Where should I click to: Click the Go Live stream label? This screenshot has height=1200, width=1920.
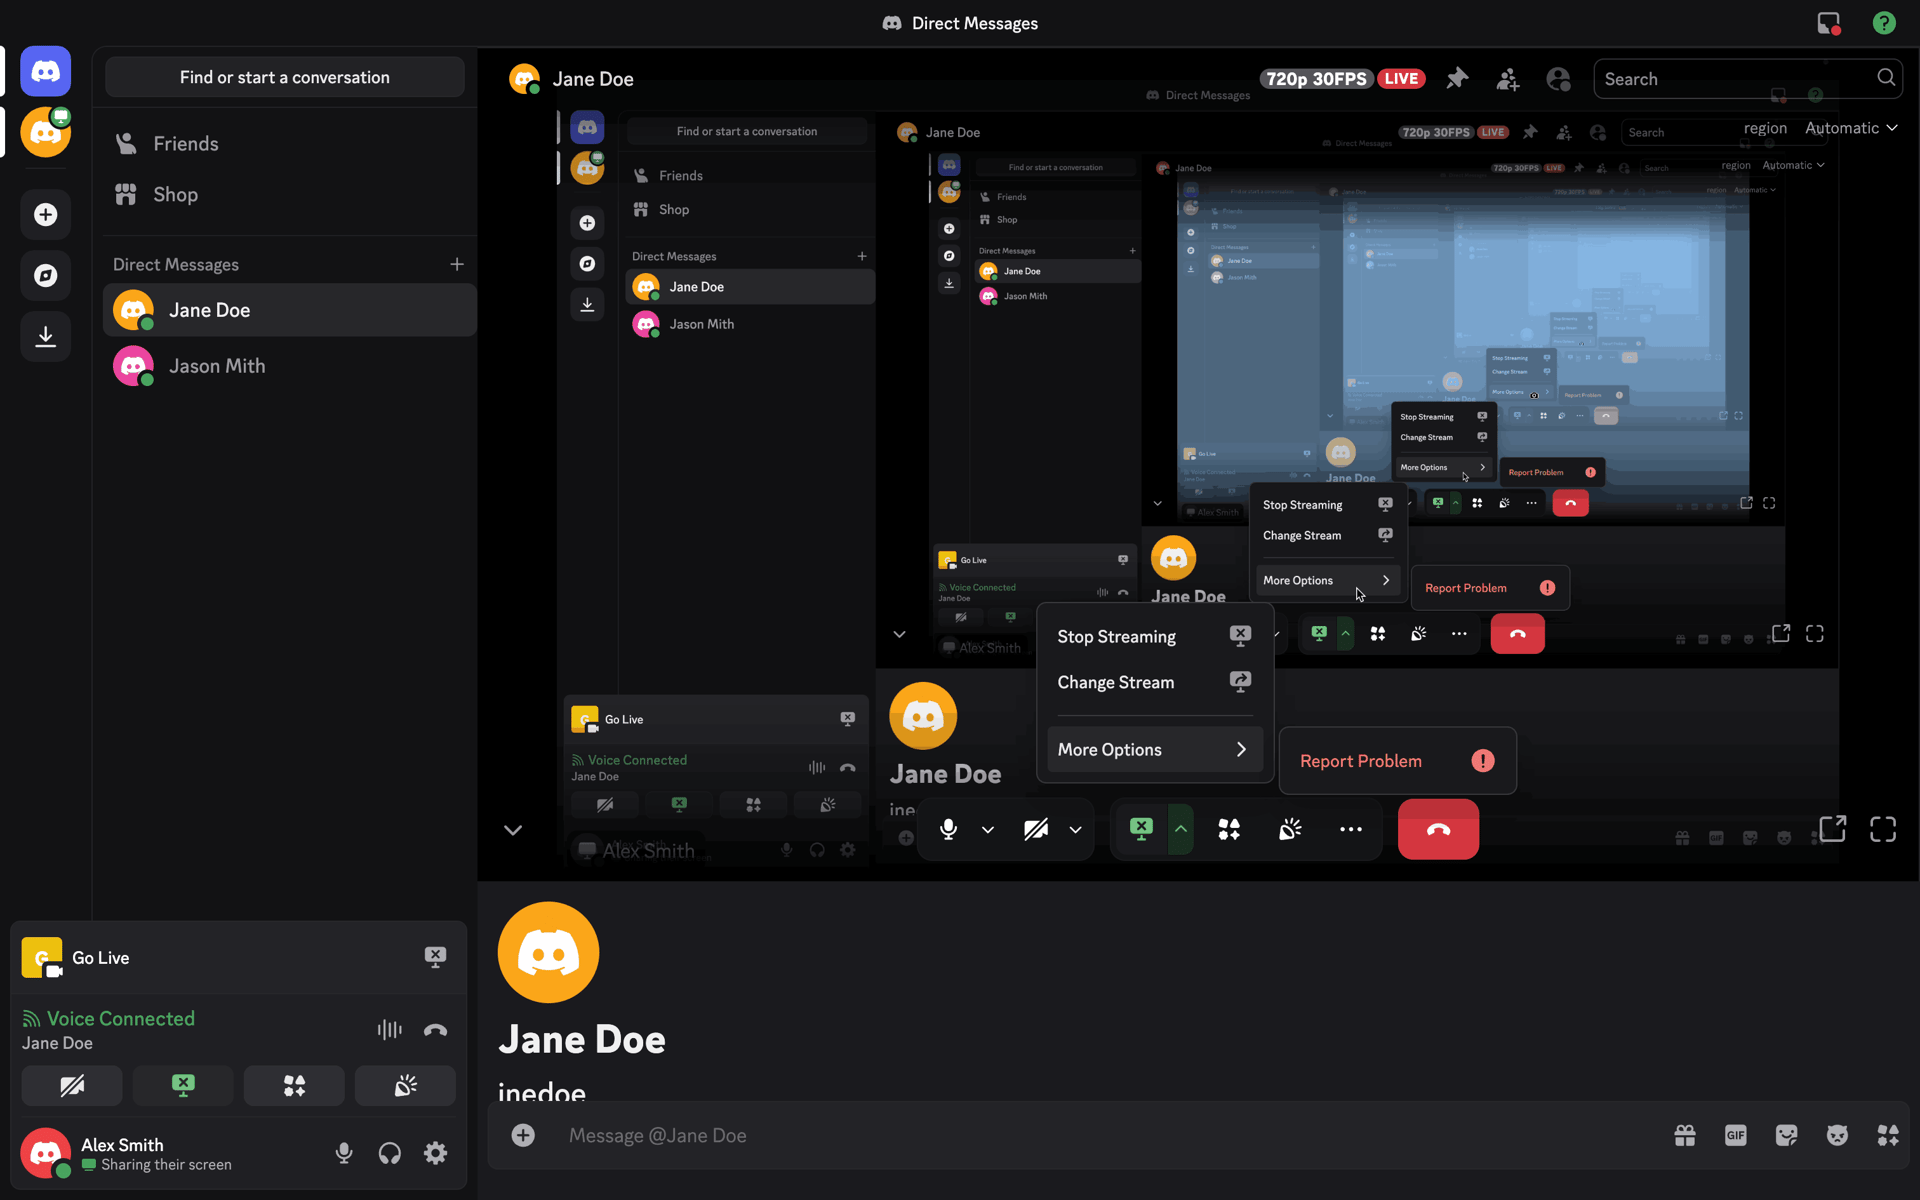tap(101, 958)
